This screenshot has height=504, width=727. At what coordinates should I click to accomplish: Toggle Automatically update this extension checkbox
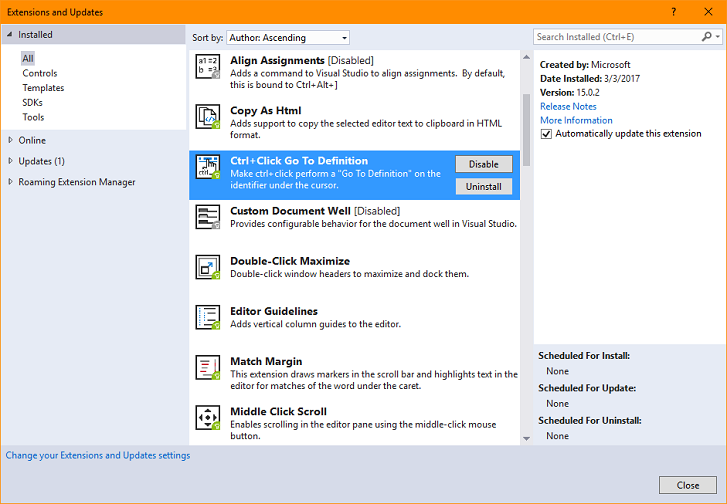tap(546, 134)
